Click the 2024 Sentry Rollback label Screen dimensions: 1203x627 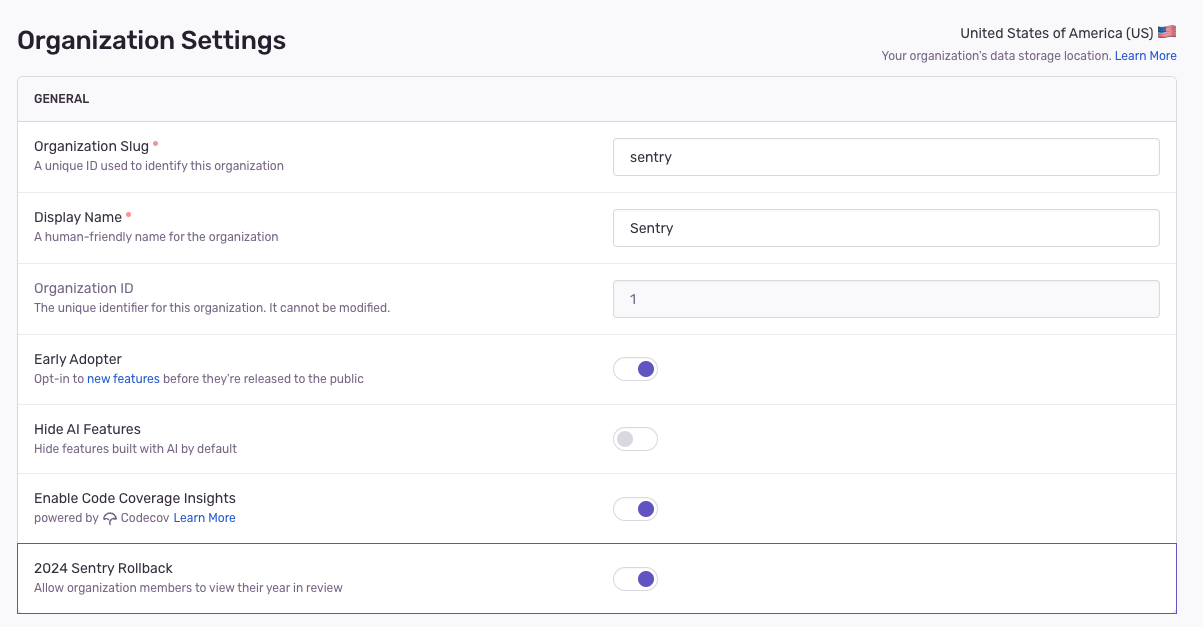click(104, 568)
